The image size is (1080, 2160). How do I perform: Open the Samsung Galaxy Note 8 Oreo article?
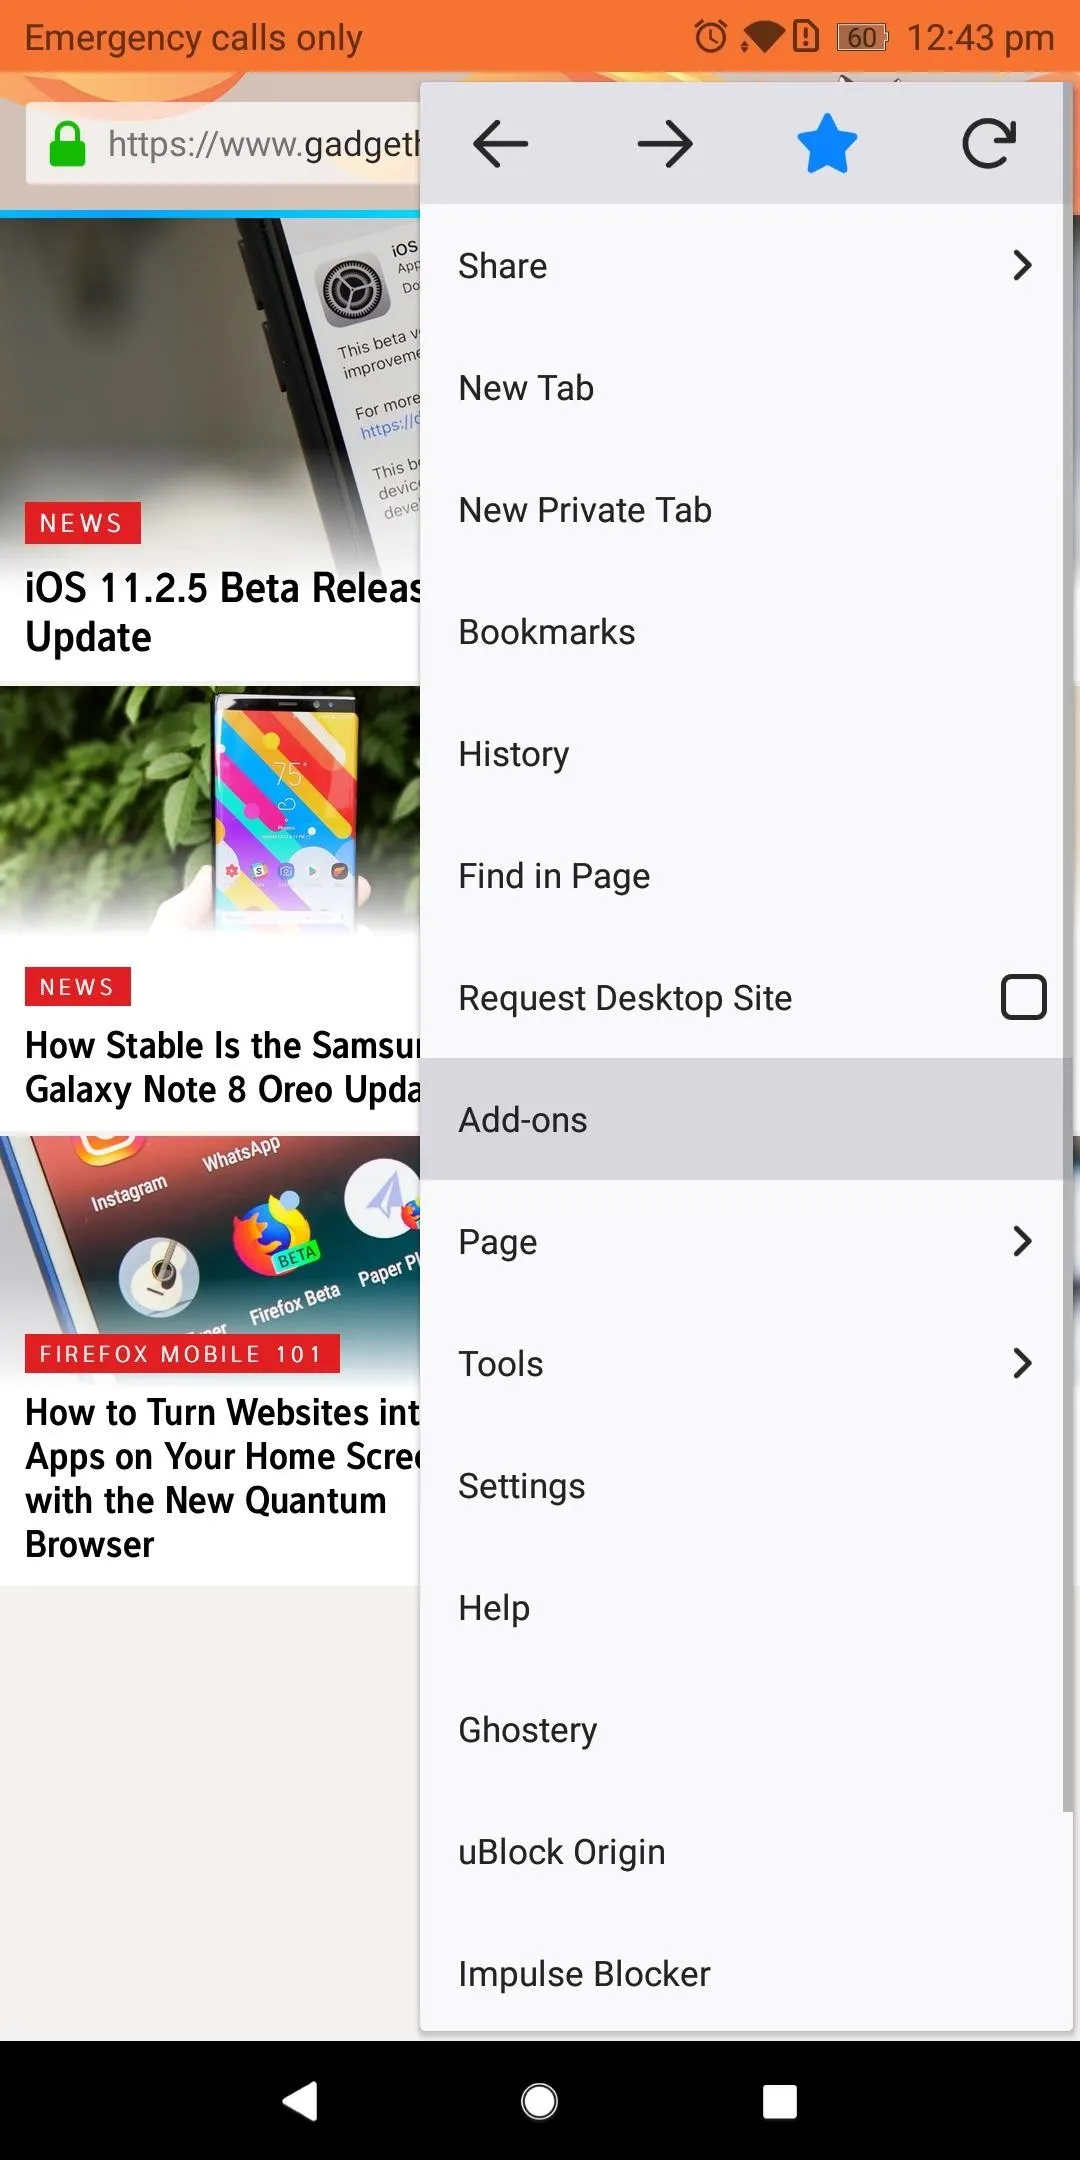222,1067
